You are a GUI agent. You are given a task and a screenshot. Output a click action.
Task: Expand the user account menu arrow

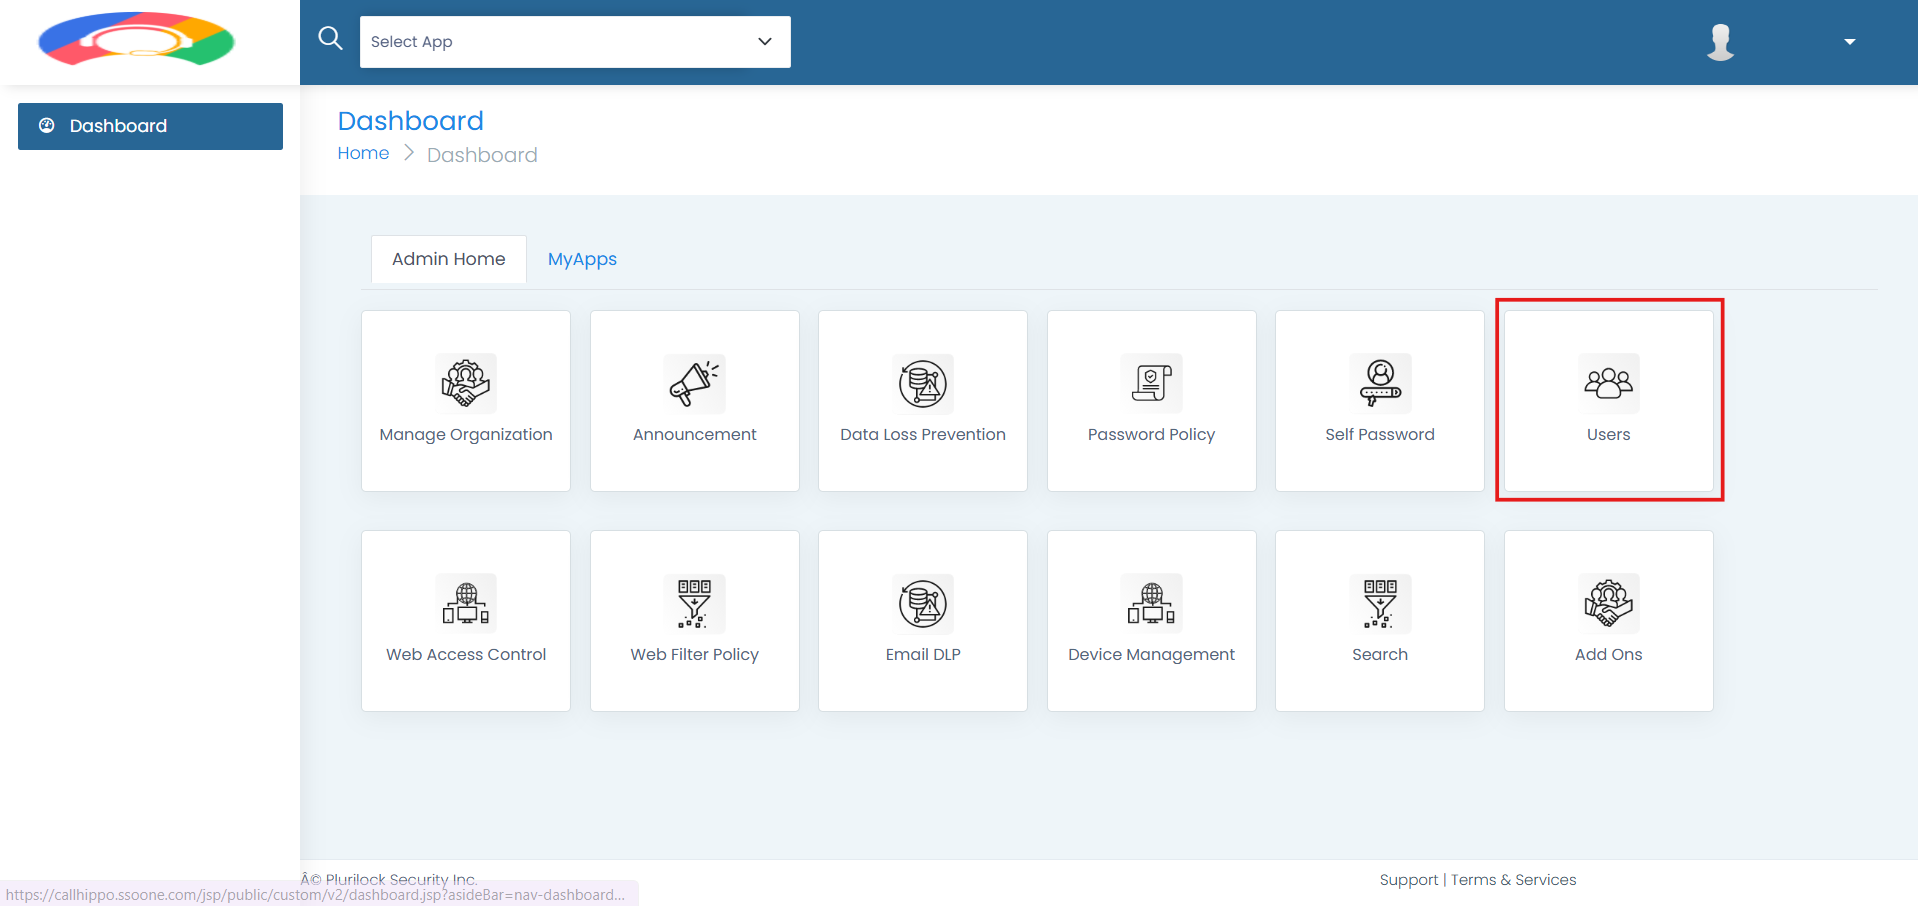[1850, 42]
